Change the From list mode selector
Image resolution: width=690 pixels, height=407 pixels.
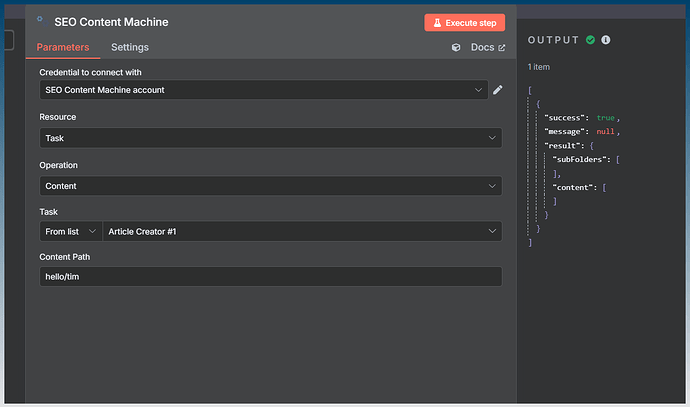point(70,231)
